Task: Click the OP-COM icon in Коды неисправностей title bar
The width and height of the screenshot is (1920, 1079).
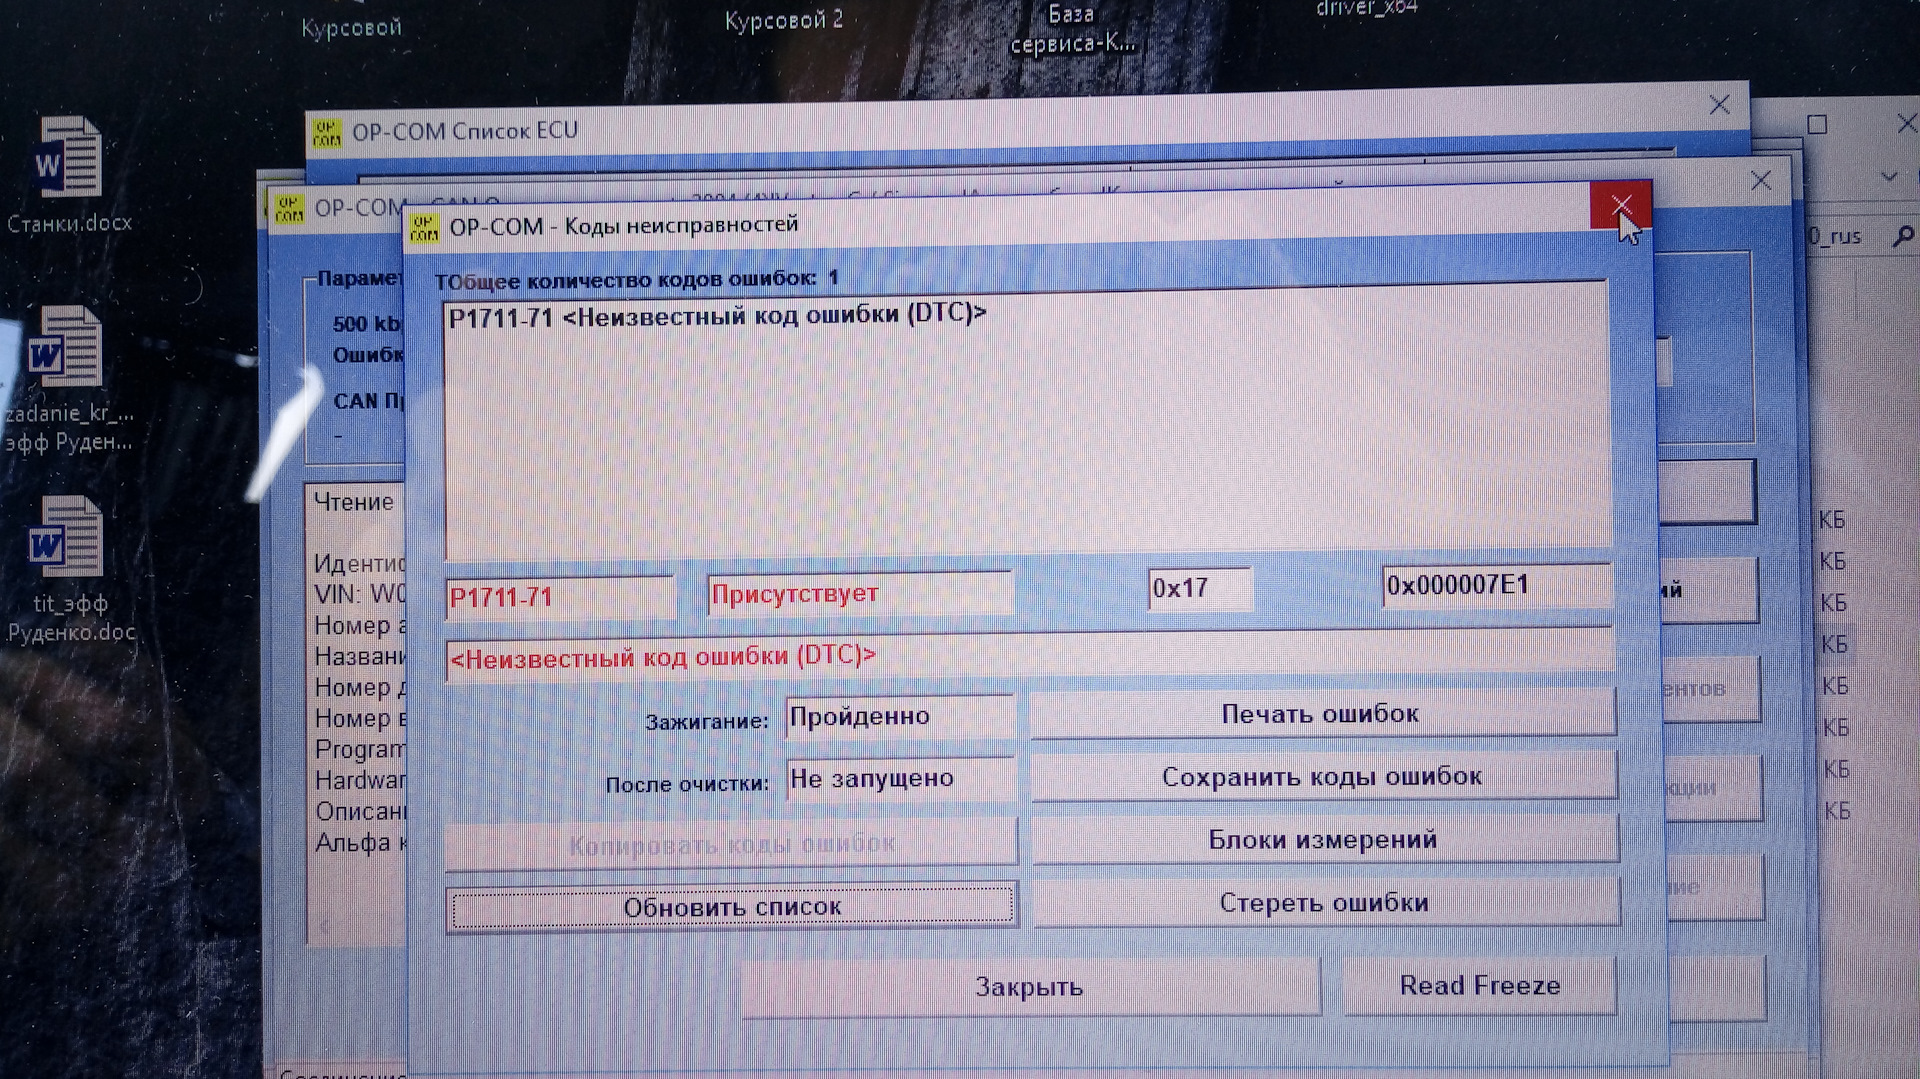Action: tap(423, 227)
